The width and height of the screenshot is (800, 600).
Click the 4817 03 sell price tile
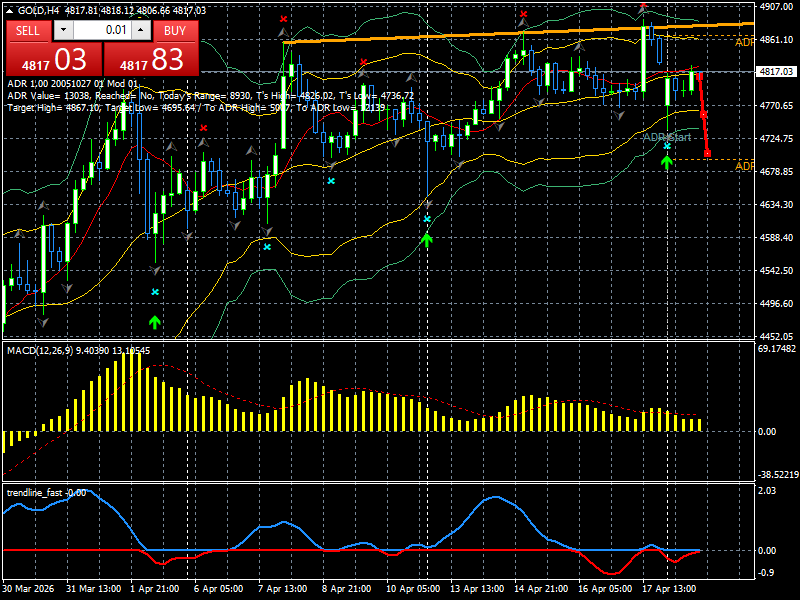[54, 59]
